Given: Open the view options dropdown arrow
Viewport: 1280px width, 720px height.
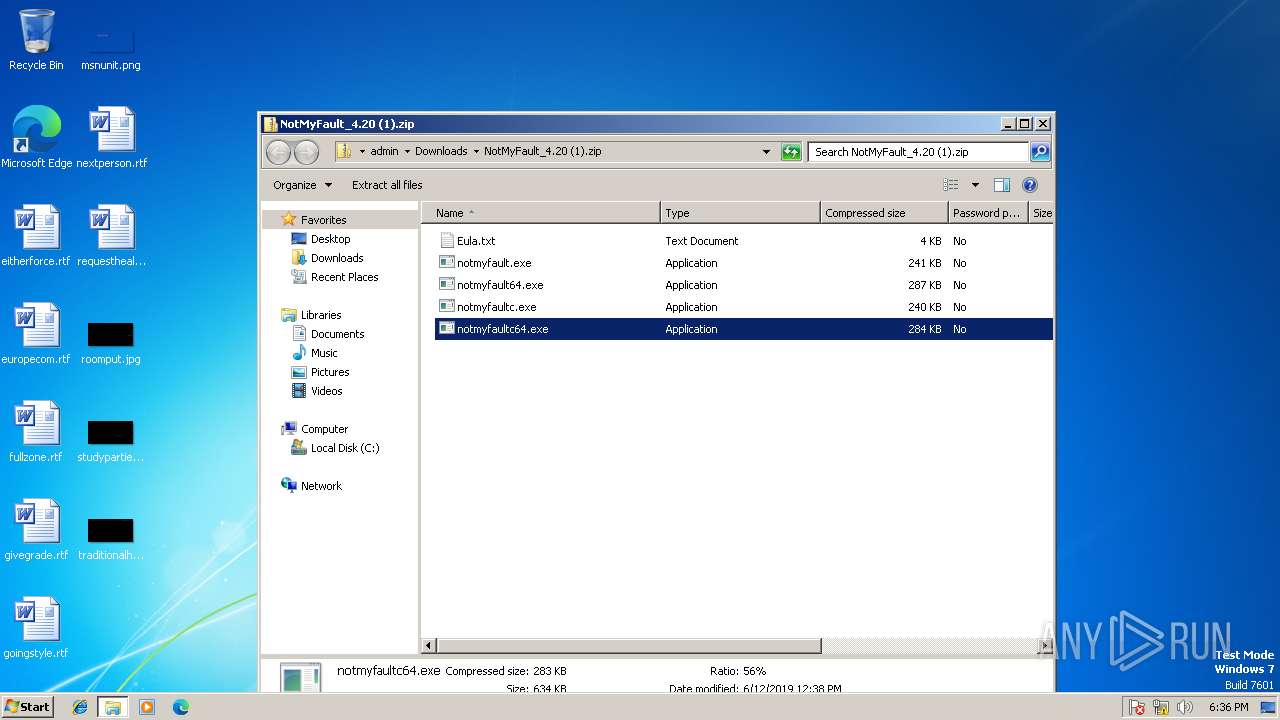Looking at the screenshot, I should tap(975, 185).
